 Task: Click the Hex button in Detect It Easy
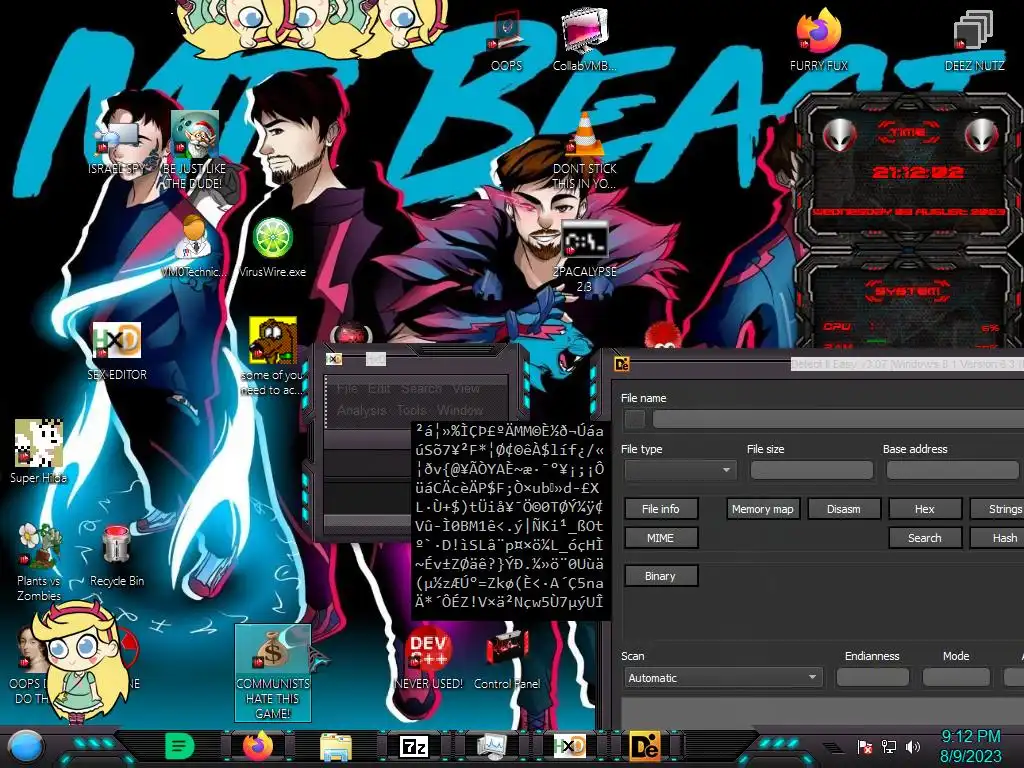pos(925,509)
